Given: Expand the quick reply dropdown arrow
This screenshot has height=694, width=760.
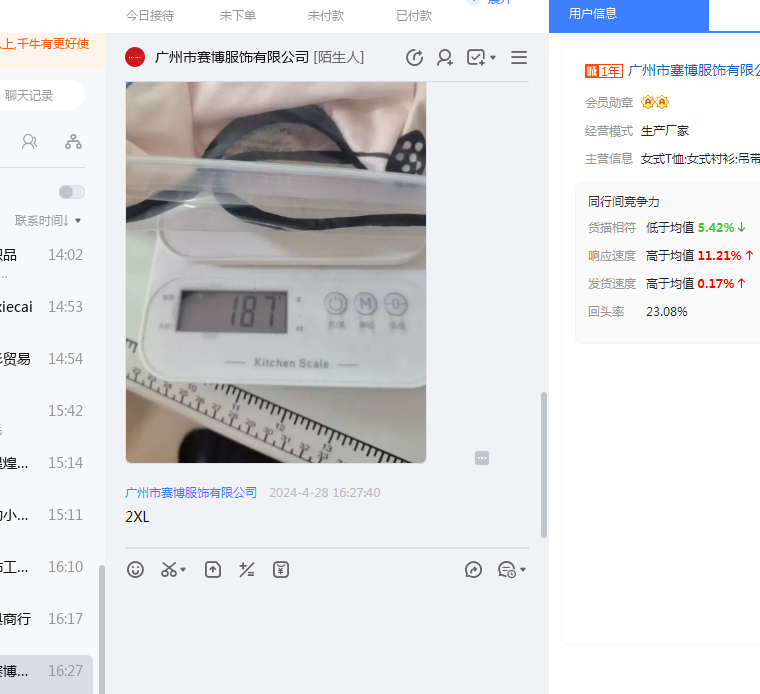Looking at the screenshot, I should pyautogui.click(x=523, y=569).
